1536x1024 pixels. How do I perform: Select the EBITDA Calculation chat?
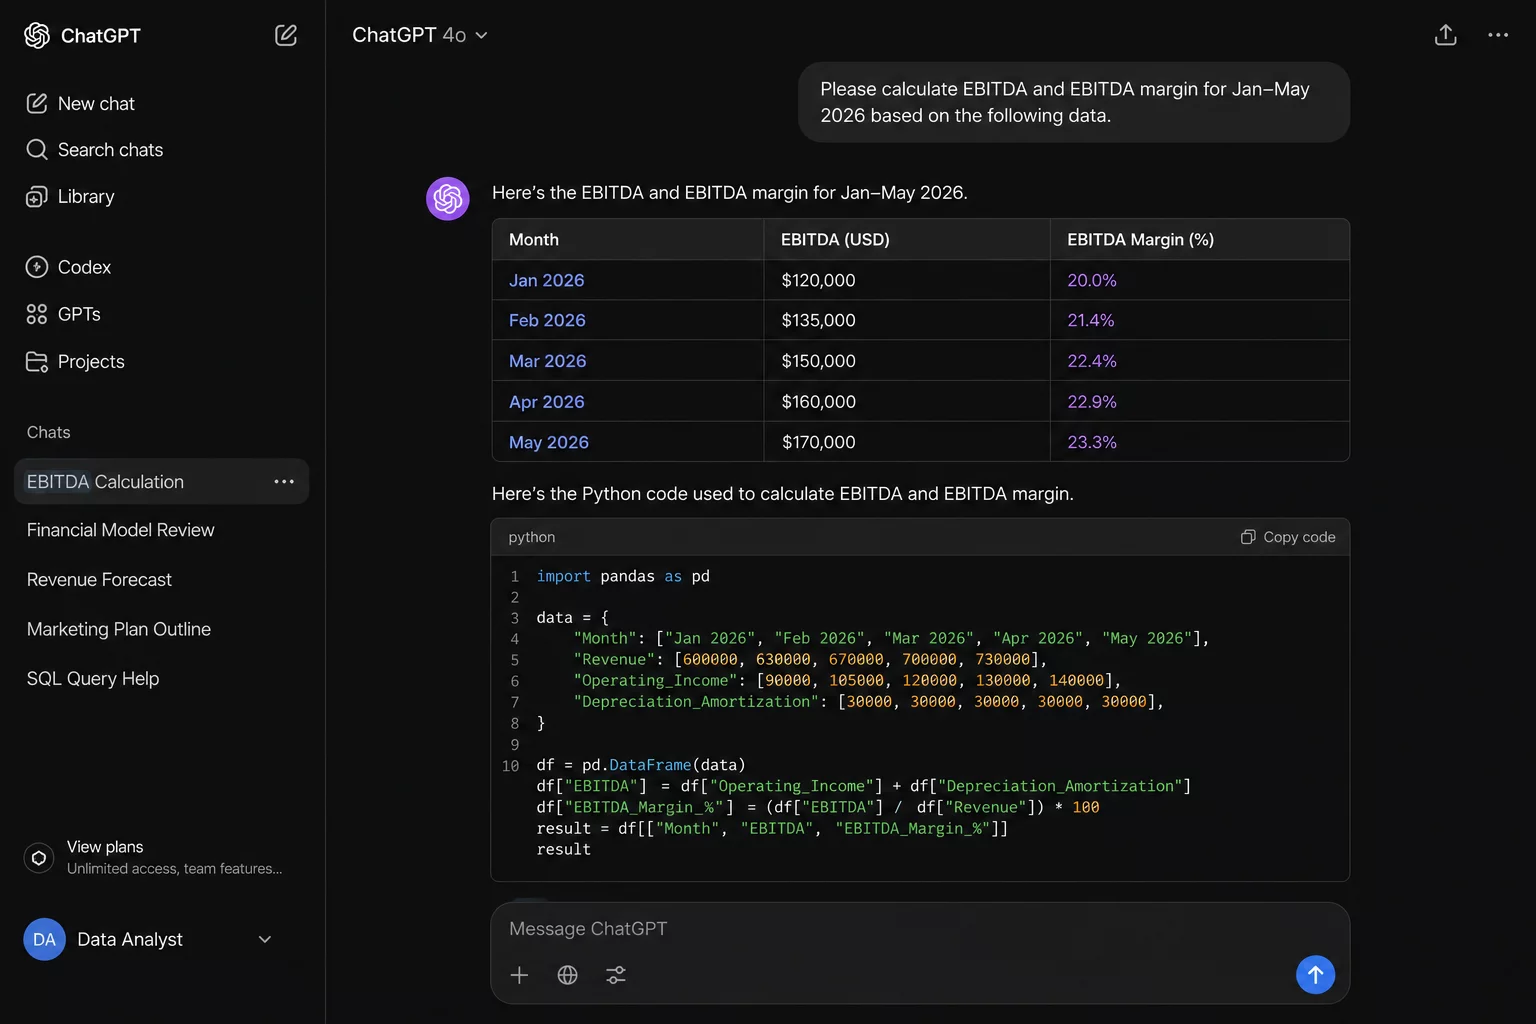click(x=162, y=481)
